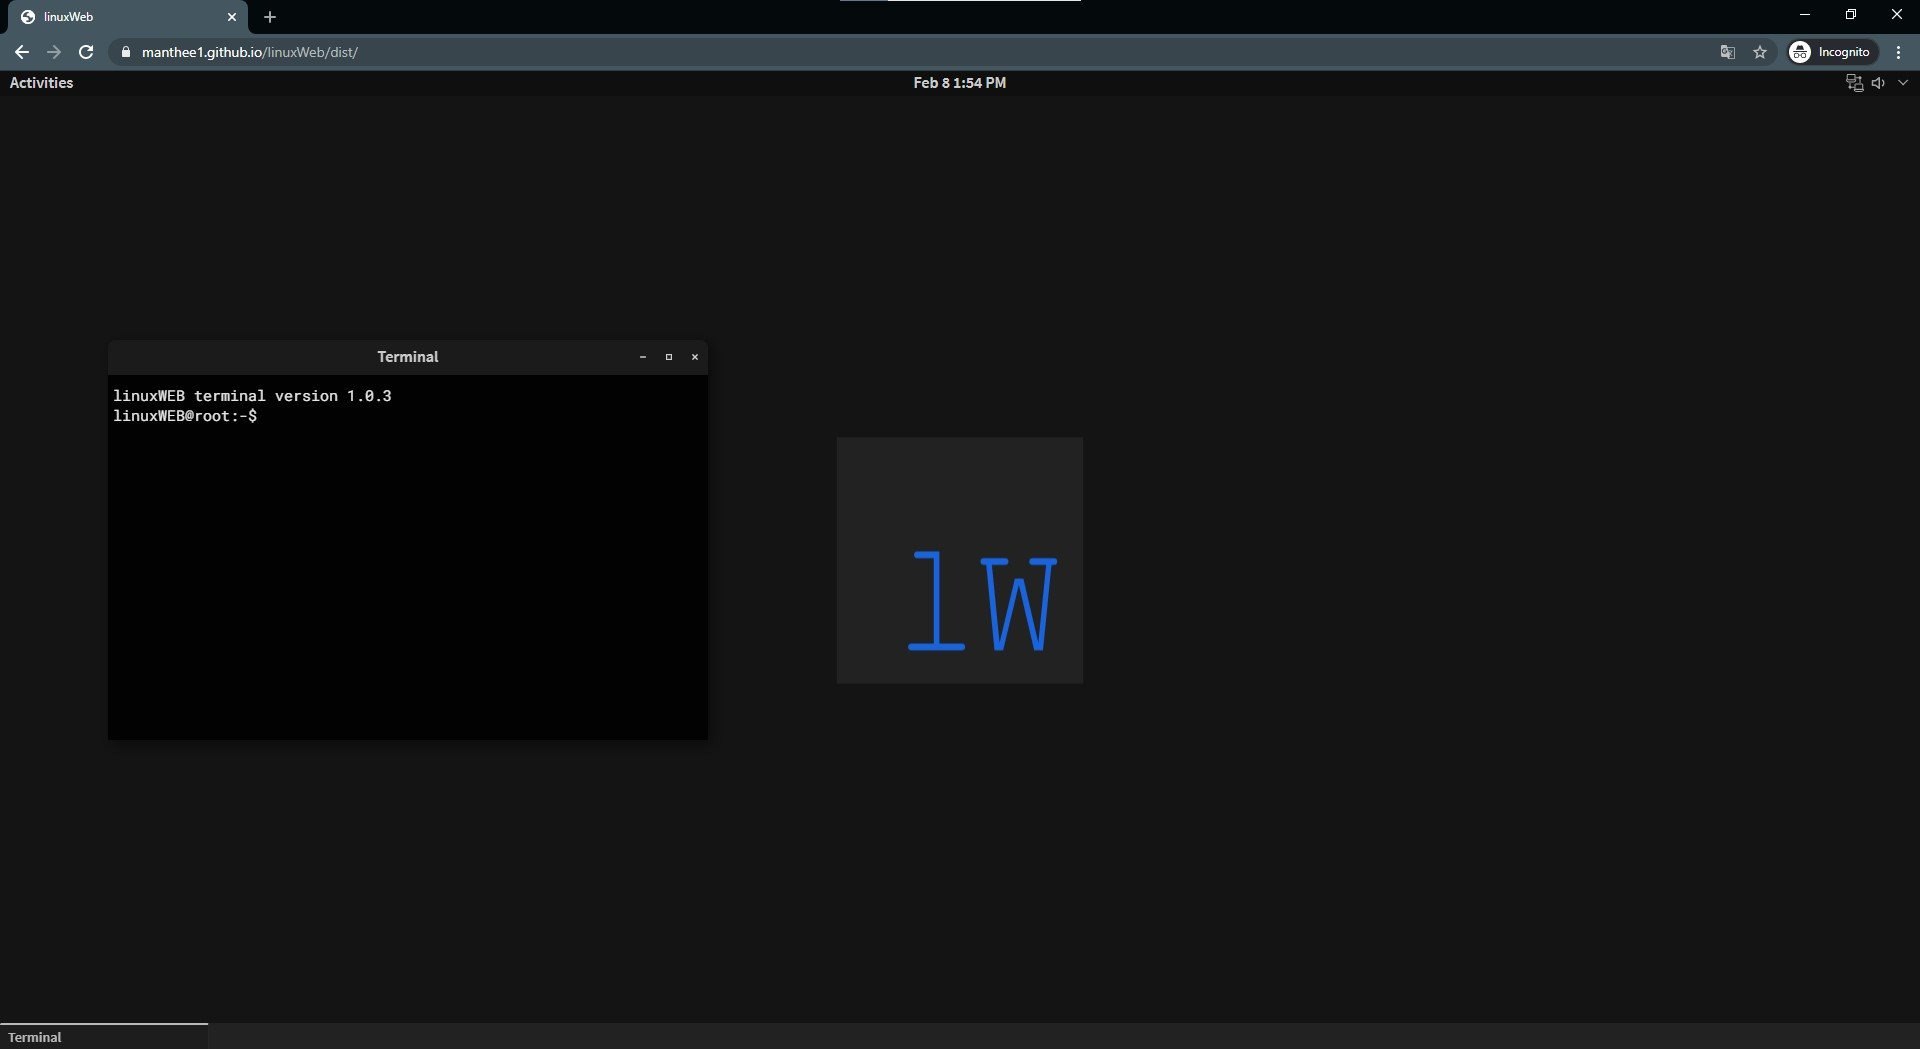The width and height of the screenshot is (1920, 1049).
Task: Restore down the Chrome browser window
Action: 1851,14
